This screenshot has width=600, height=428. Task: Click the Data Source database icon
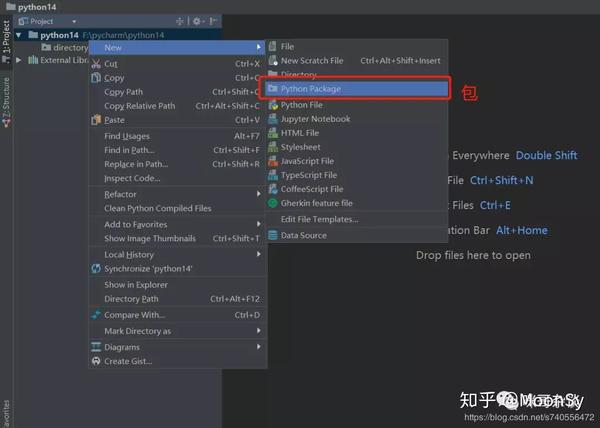click(x=272, y=235)
